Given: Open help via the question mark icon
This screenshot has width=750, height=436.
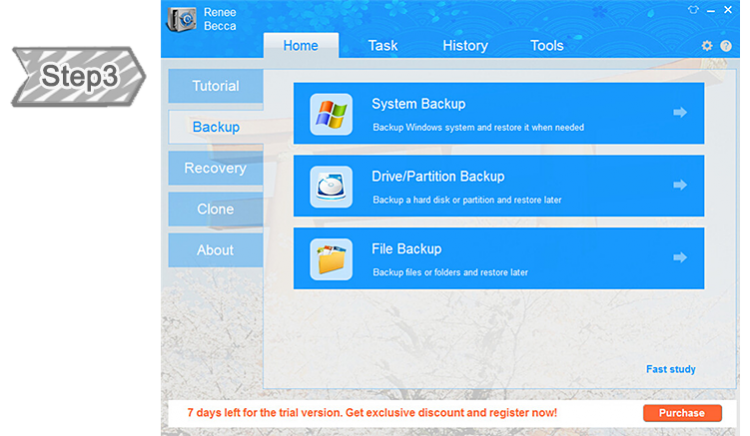Looking at the screenshot, I should click(x=725, y=46).
